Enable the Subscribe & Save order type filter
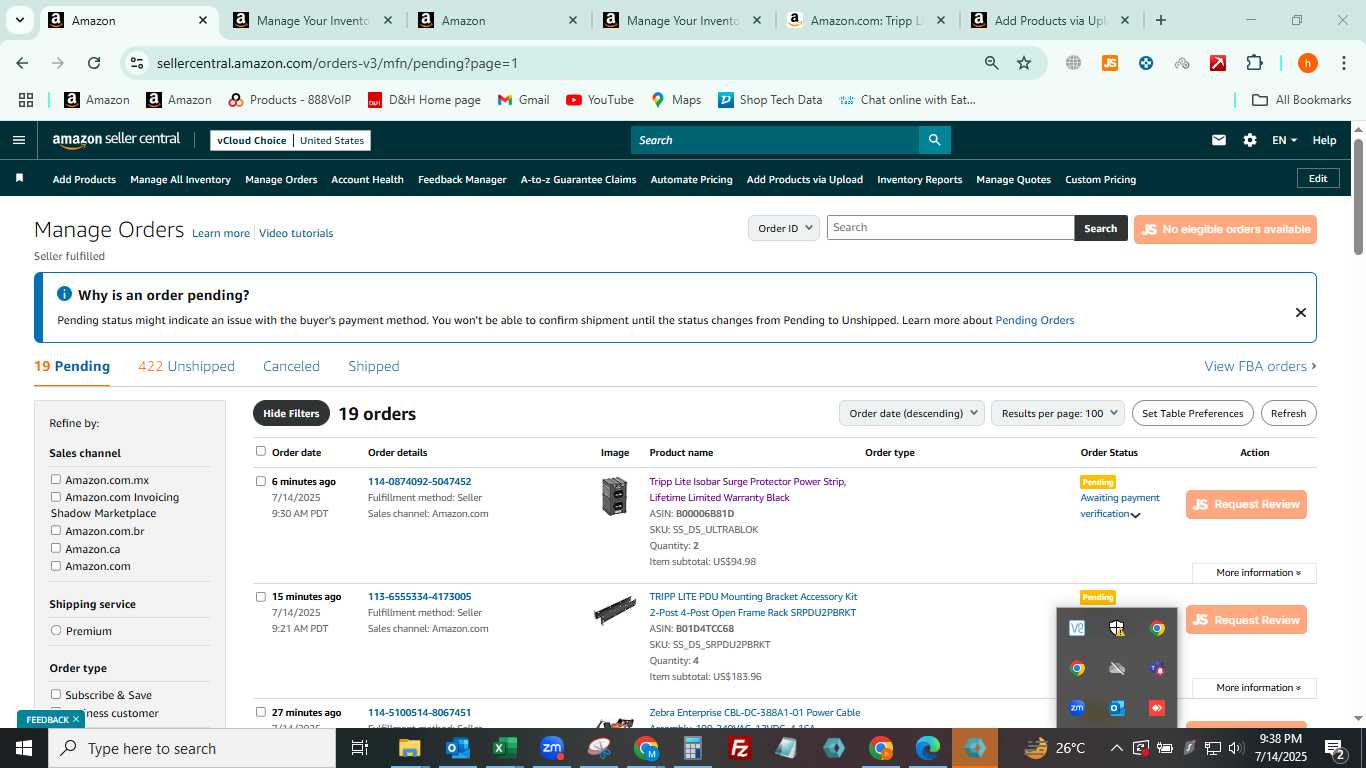 click(56, 694)
